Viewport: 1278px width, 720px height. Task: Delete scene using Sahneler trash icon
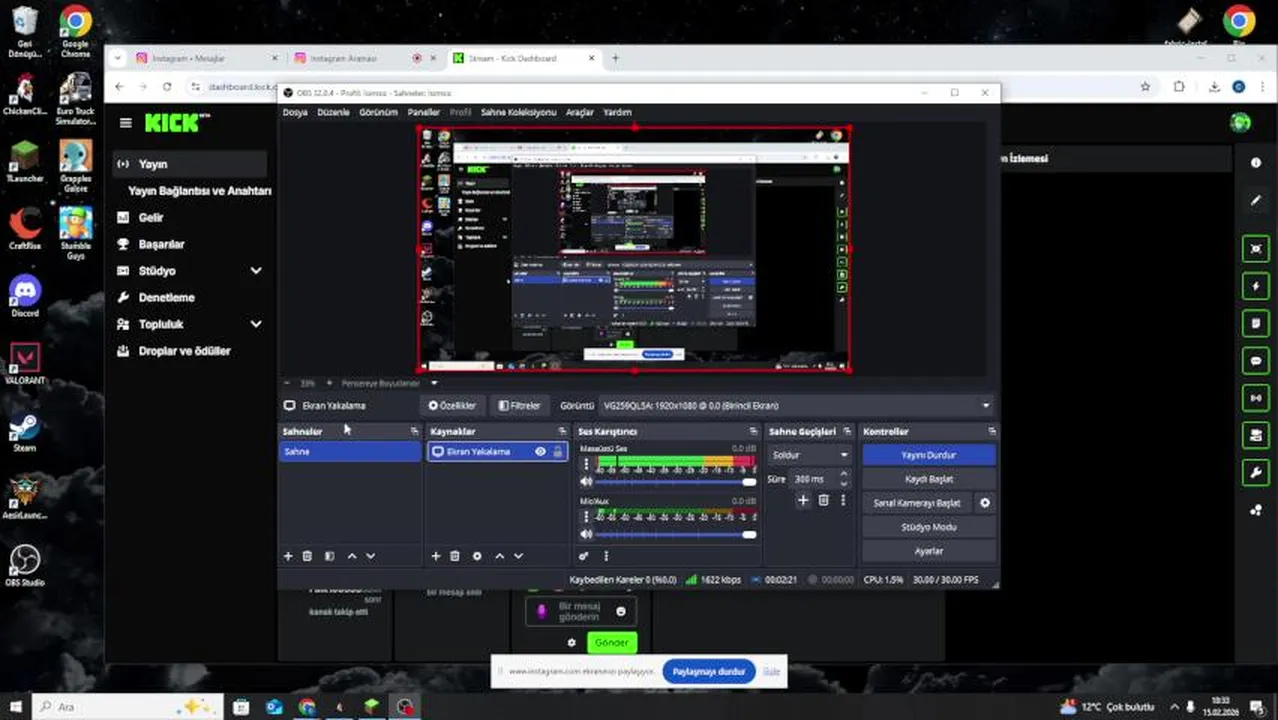coord(307,556)
